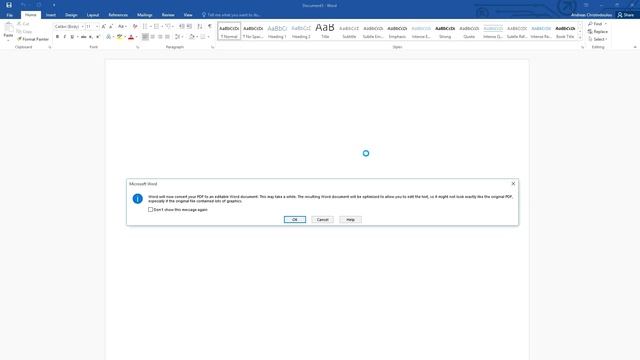640x360 pixels.
Task: Click the Clear All Formatting icon
Action: (135, 27)
